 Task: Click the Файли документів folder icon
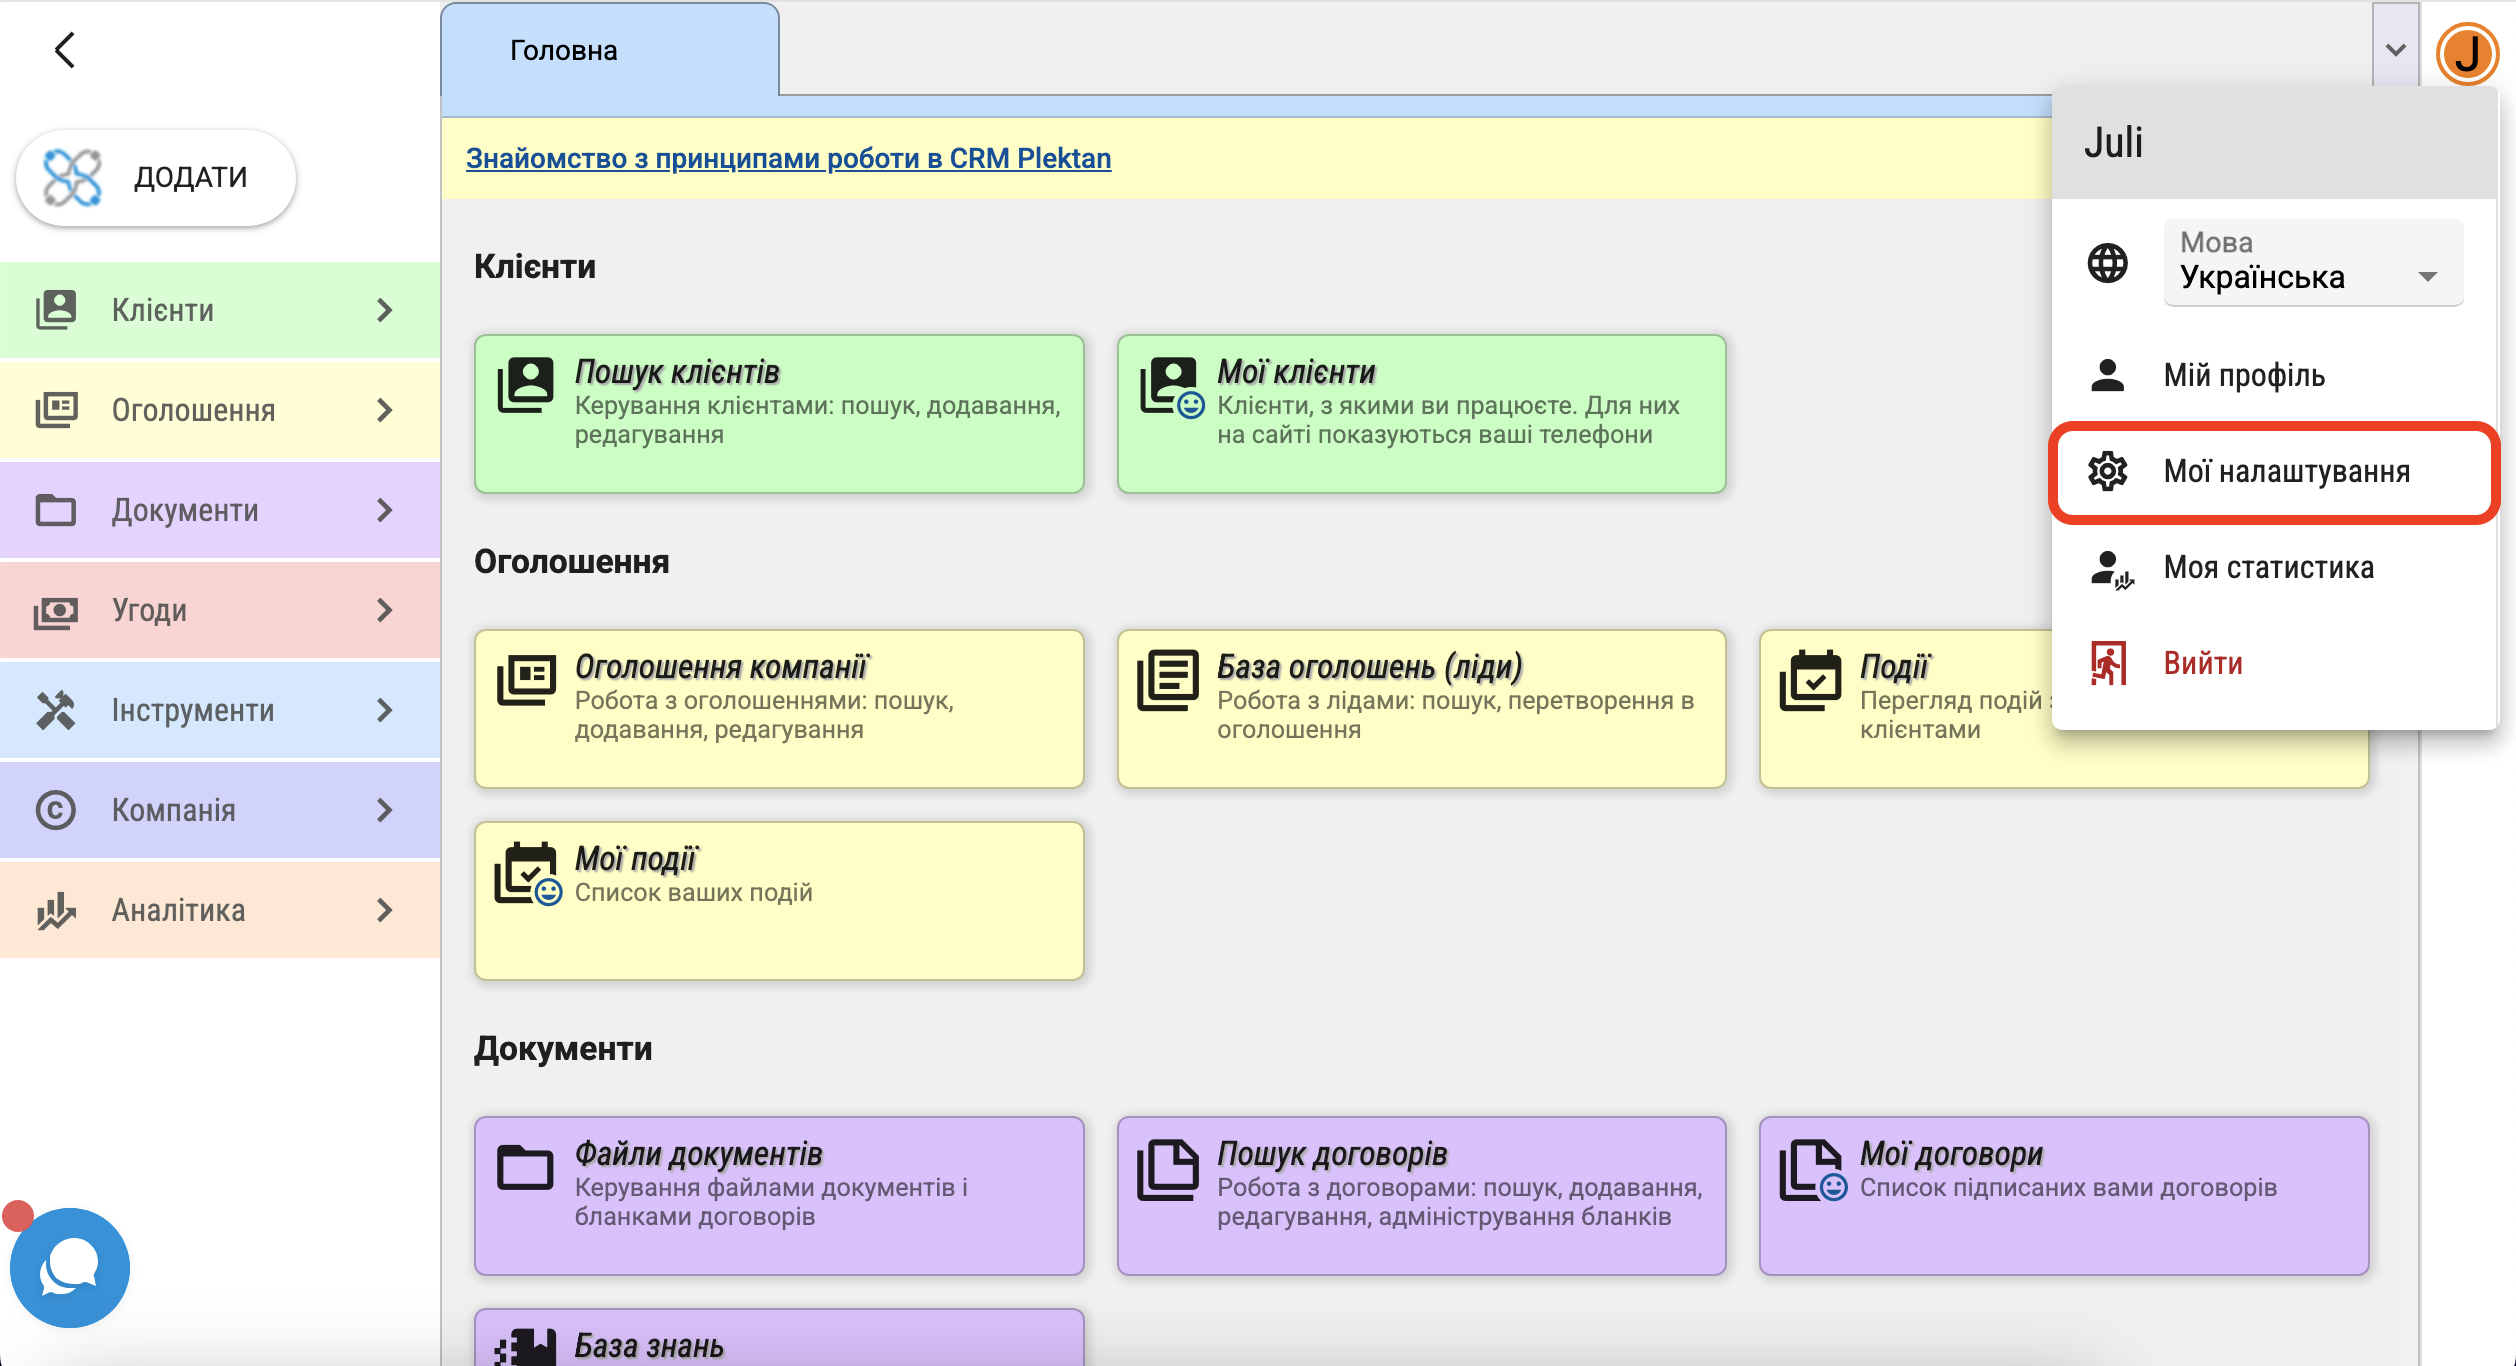coord(525,1167)
